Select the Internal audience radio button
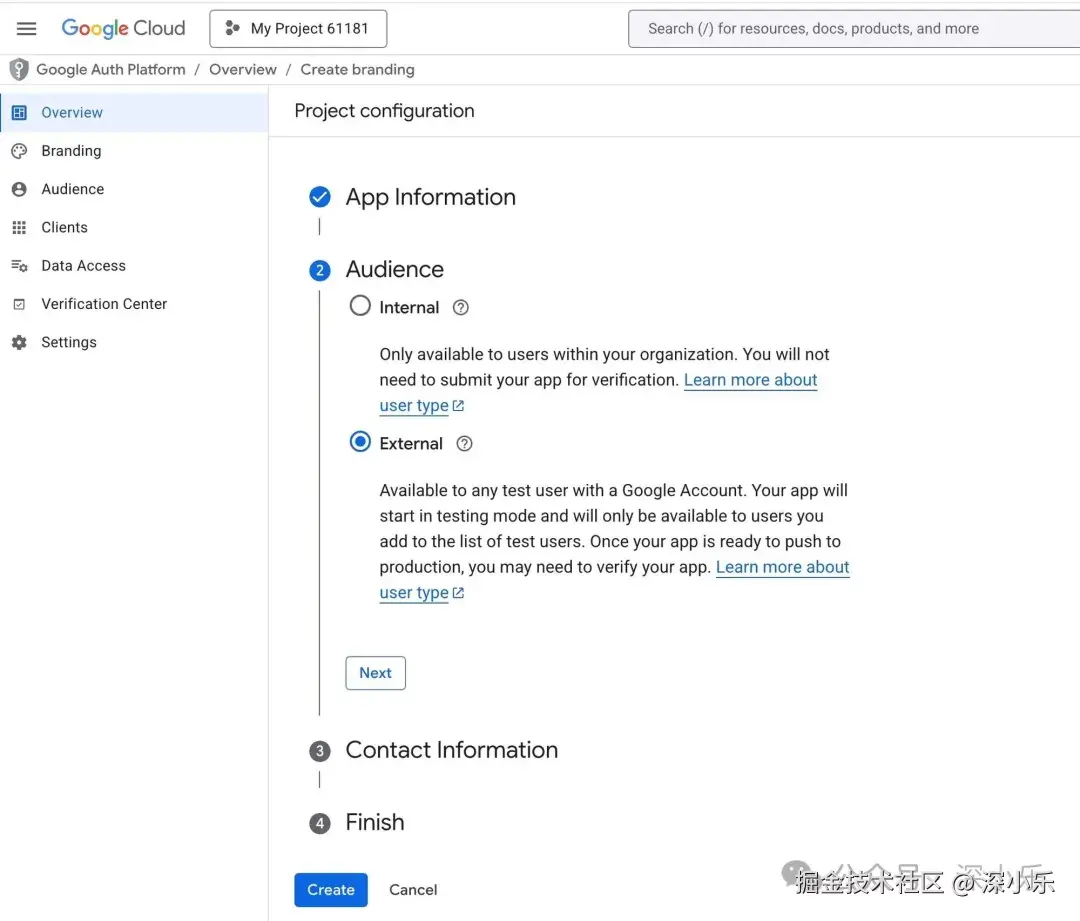Image resolution: width=1080 pixels, height=921 pixels. [x=360, y=306]
